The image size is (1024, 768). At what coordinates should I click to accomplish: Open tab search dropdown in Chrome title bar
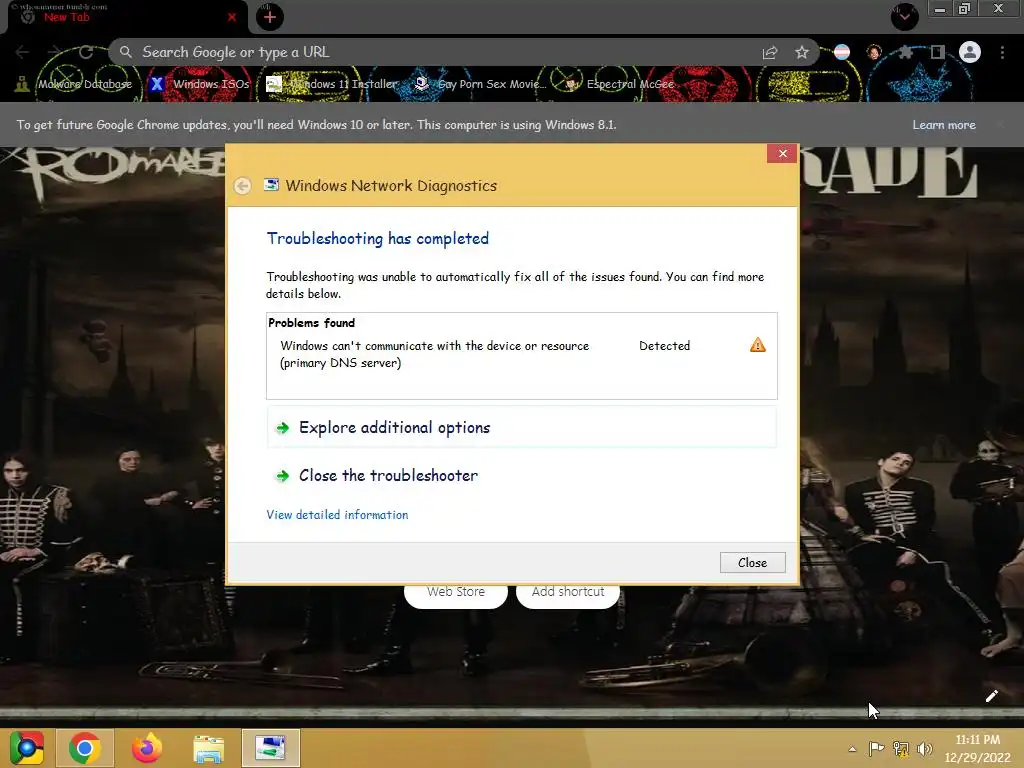pos(904,16)
